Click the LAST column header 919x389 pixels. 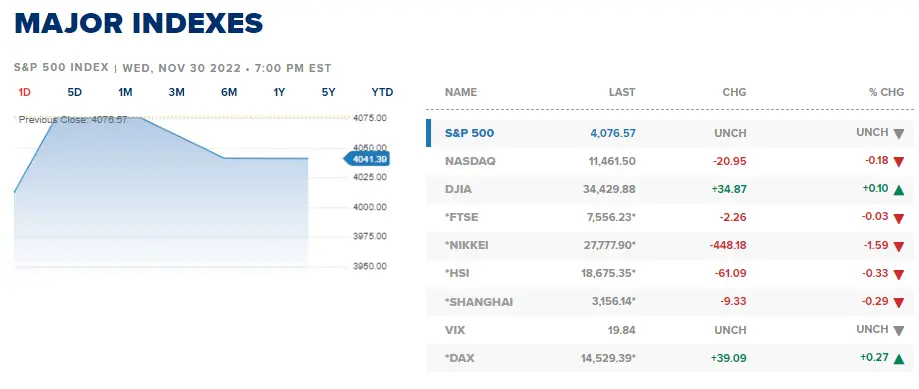click(622, 92)
